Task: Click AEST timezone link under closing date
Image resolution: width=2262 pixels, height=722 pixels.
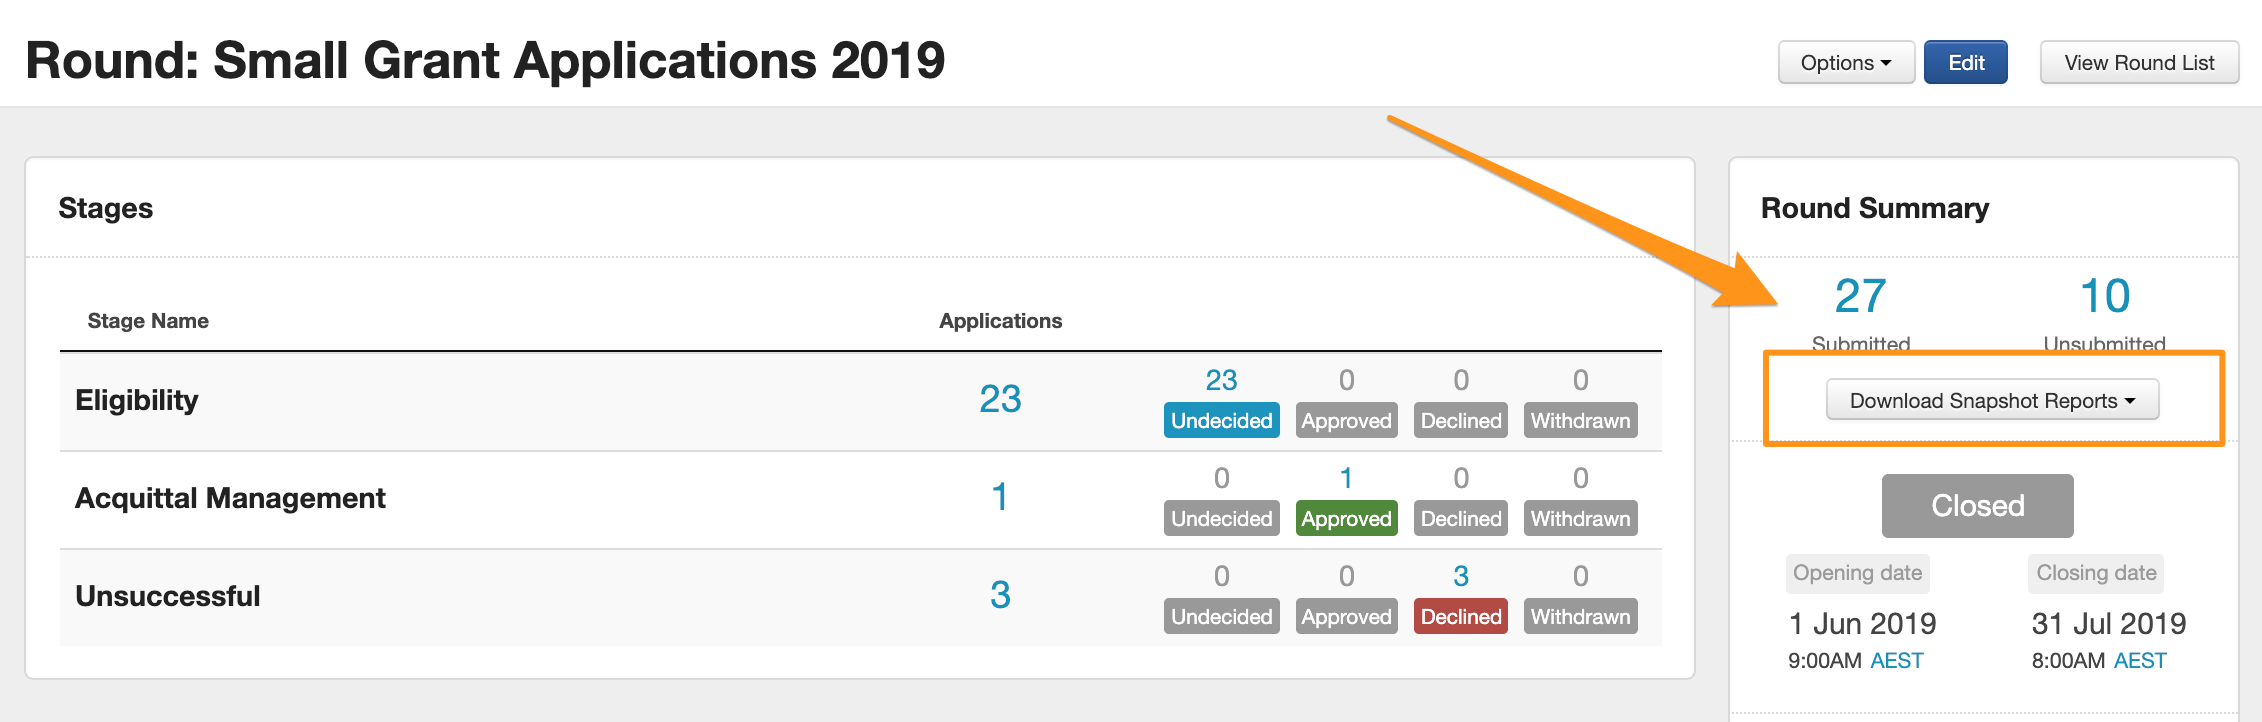Action: [2140, 661]
